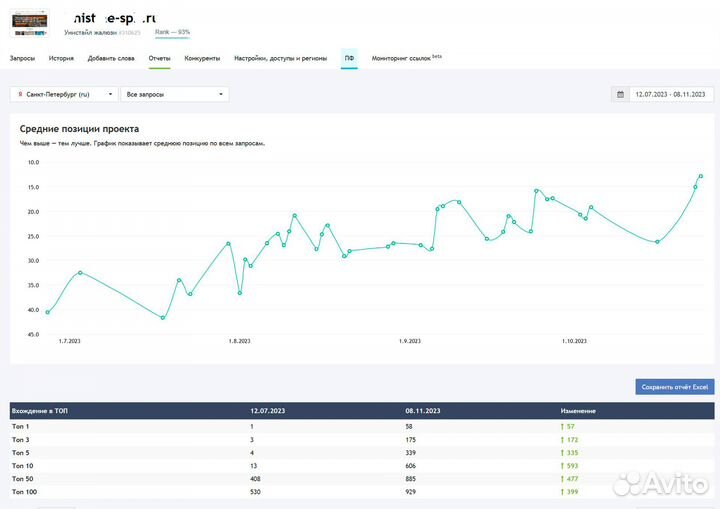Go to the Добавить слова tab
720x509 pixels.
[111, 59]
